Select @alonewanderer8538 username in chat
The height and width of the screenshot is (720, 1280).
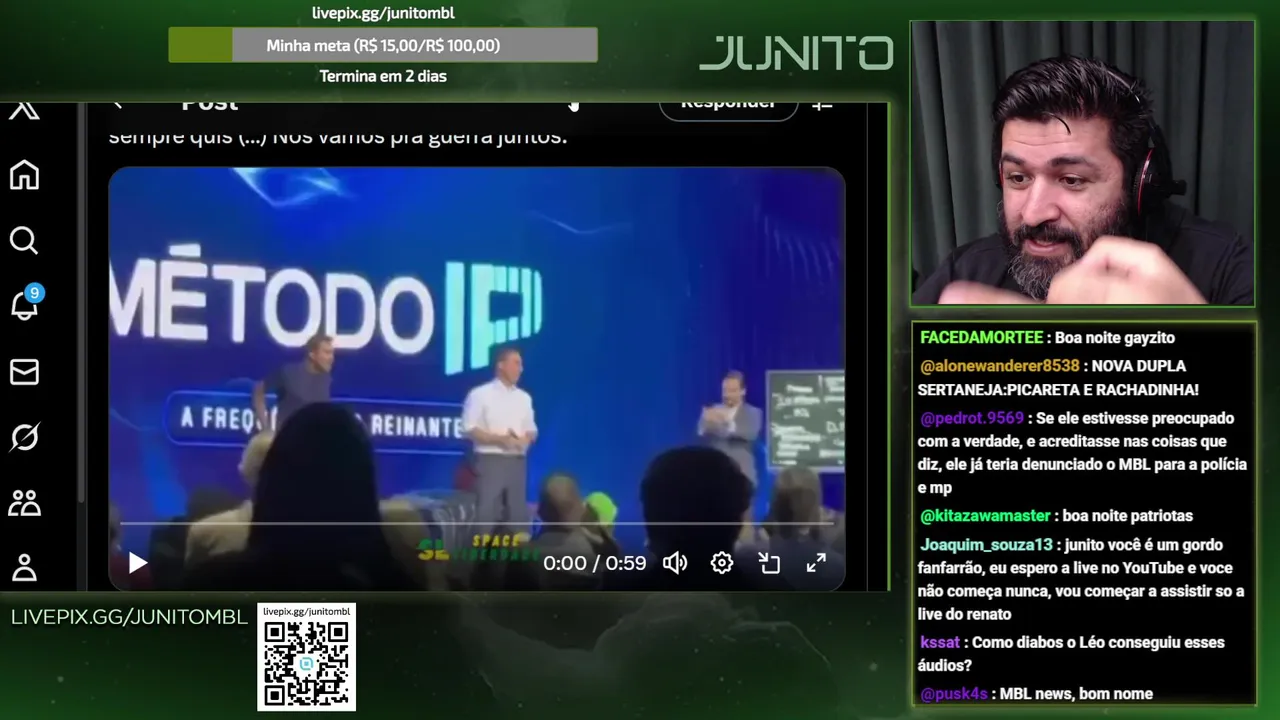coord(999,366)
